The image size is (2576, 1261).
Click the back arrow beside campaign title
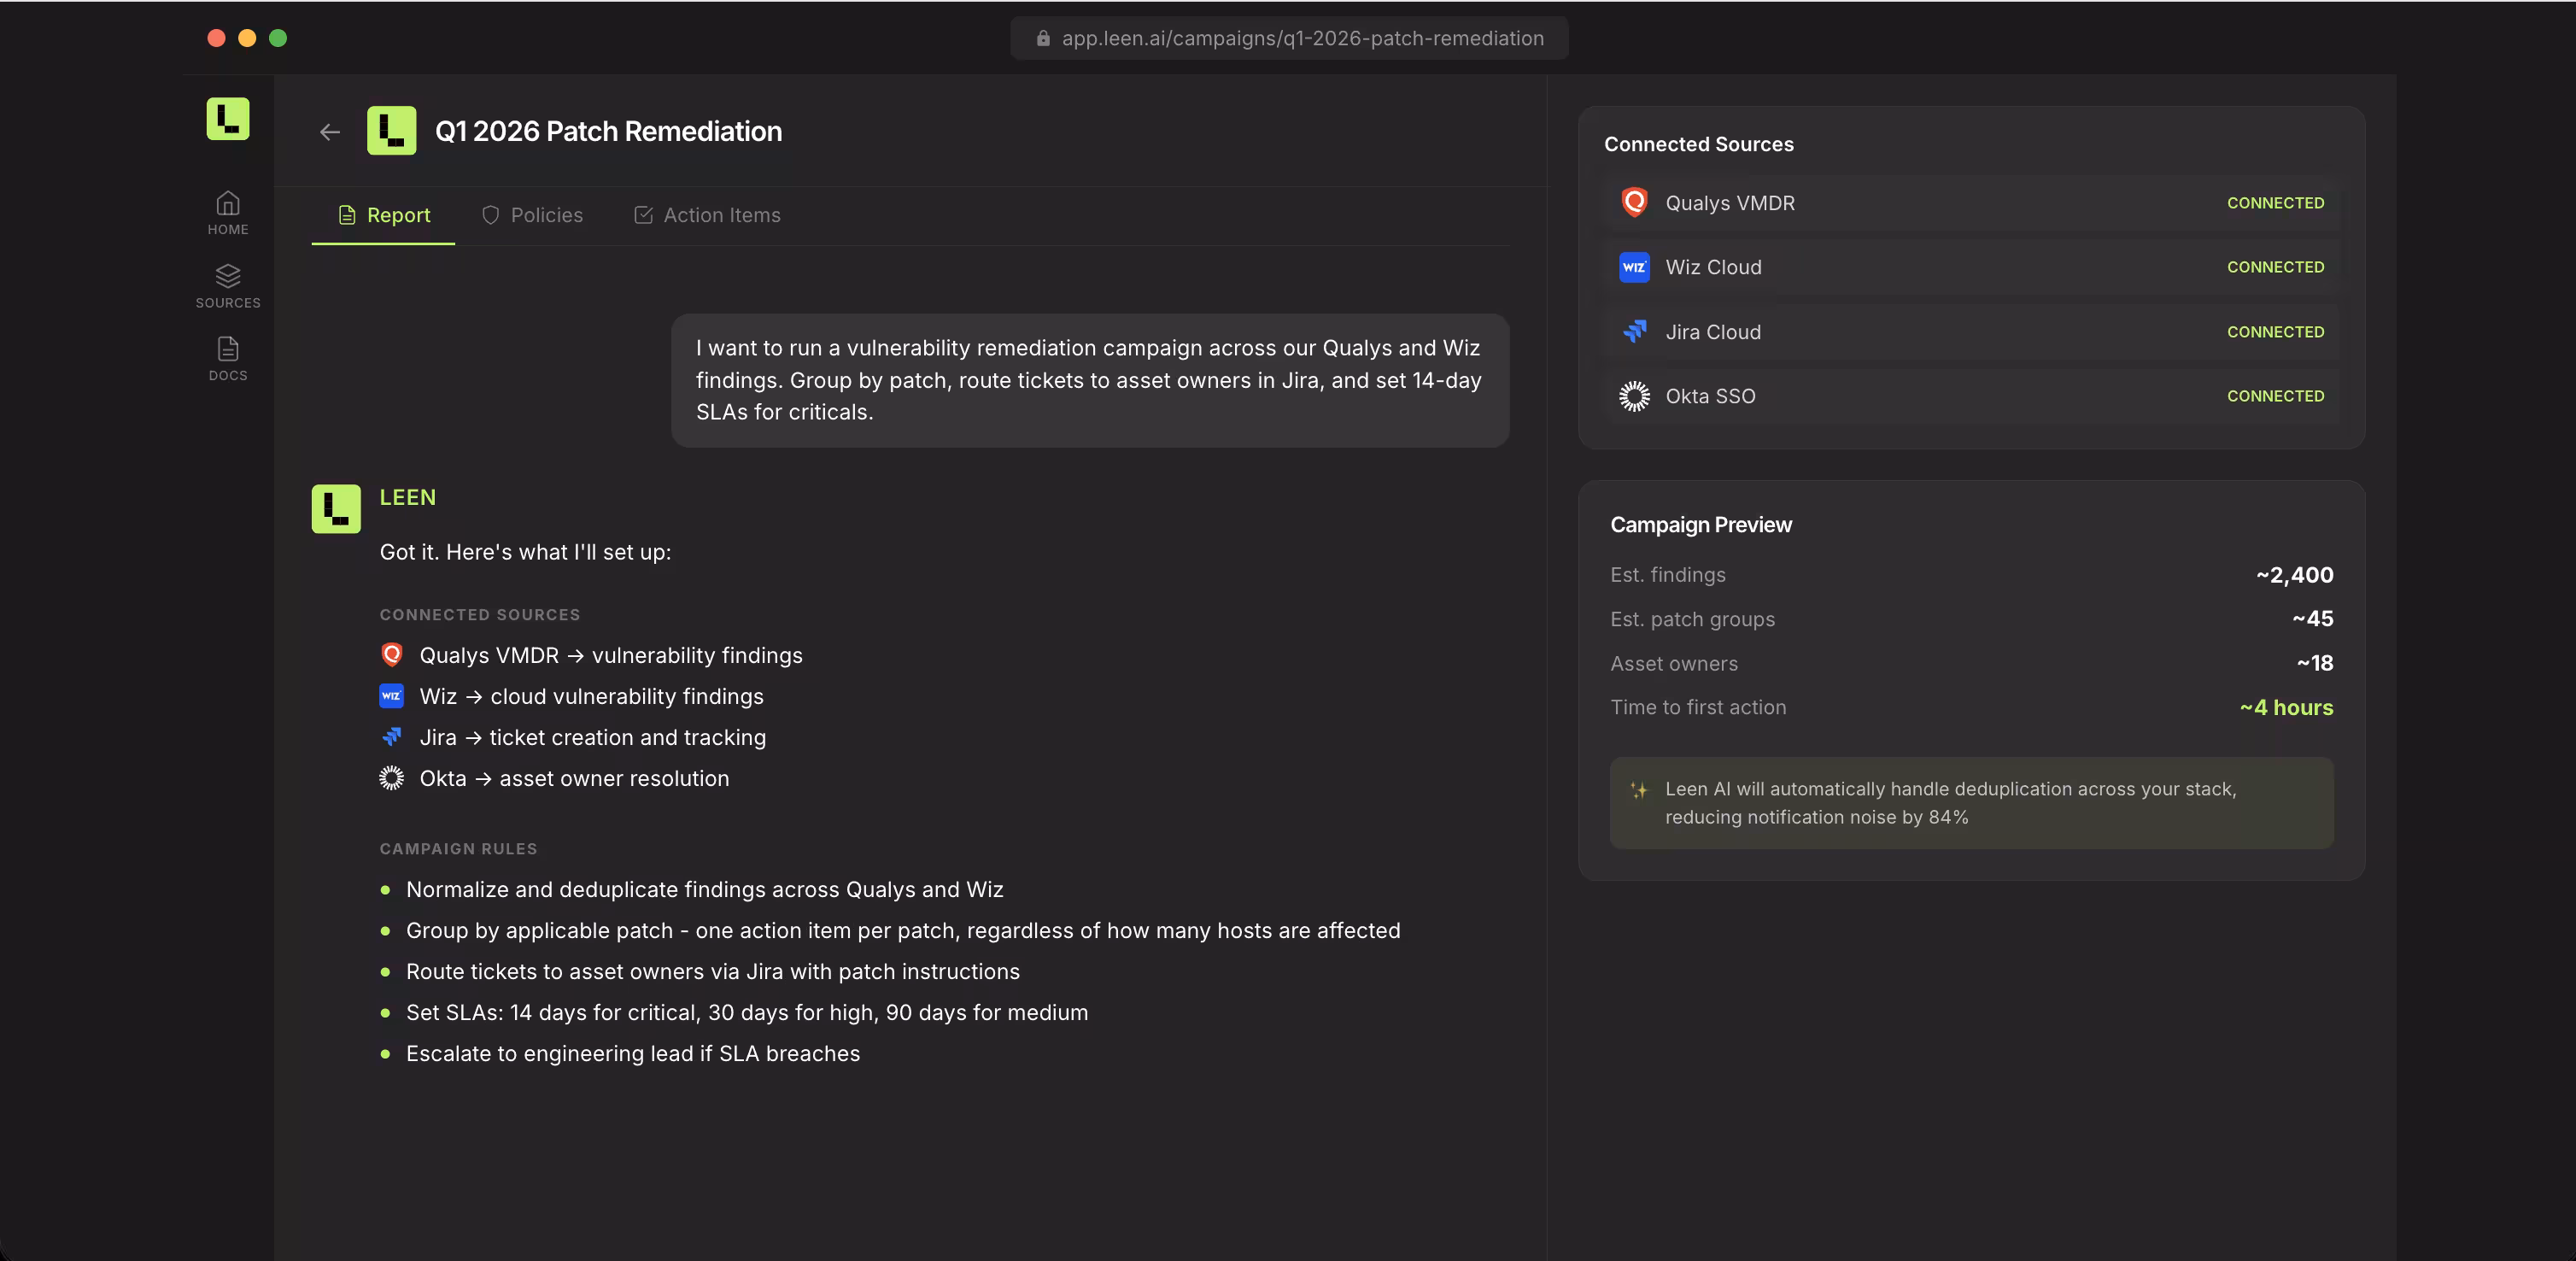coord(330,132)
